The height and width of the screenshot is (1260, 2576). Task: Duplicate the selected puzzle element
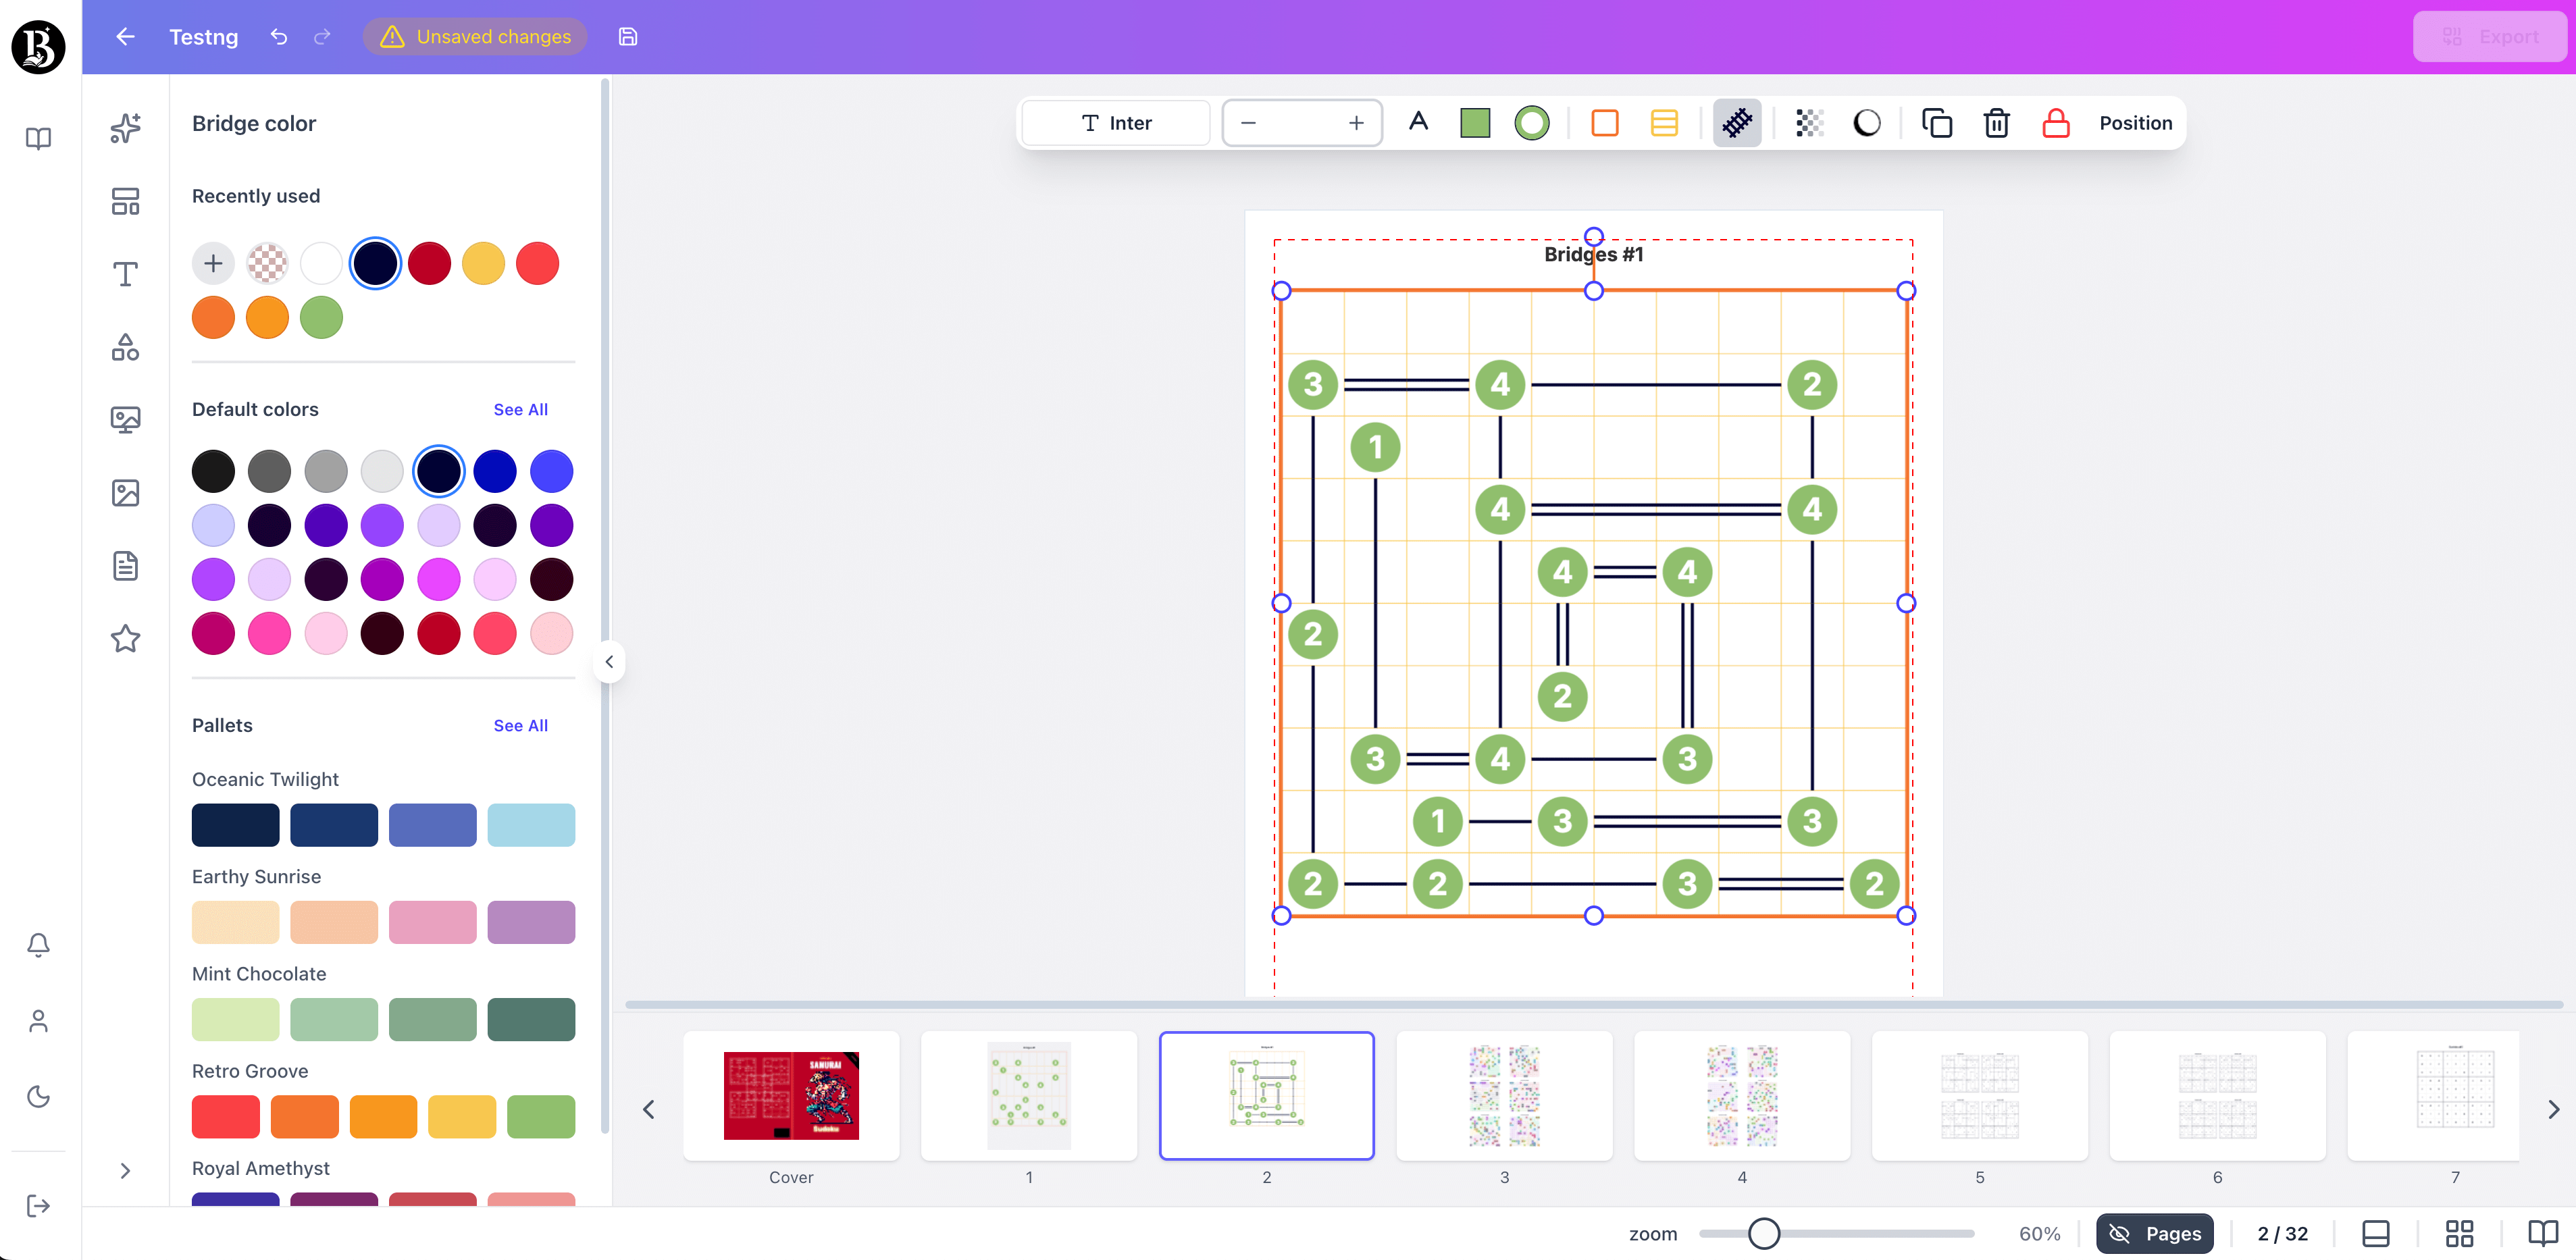coord(1937,123)
